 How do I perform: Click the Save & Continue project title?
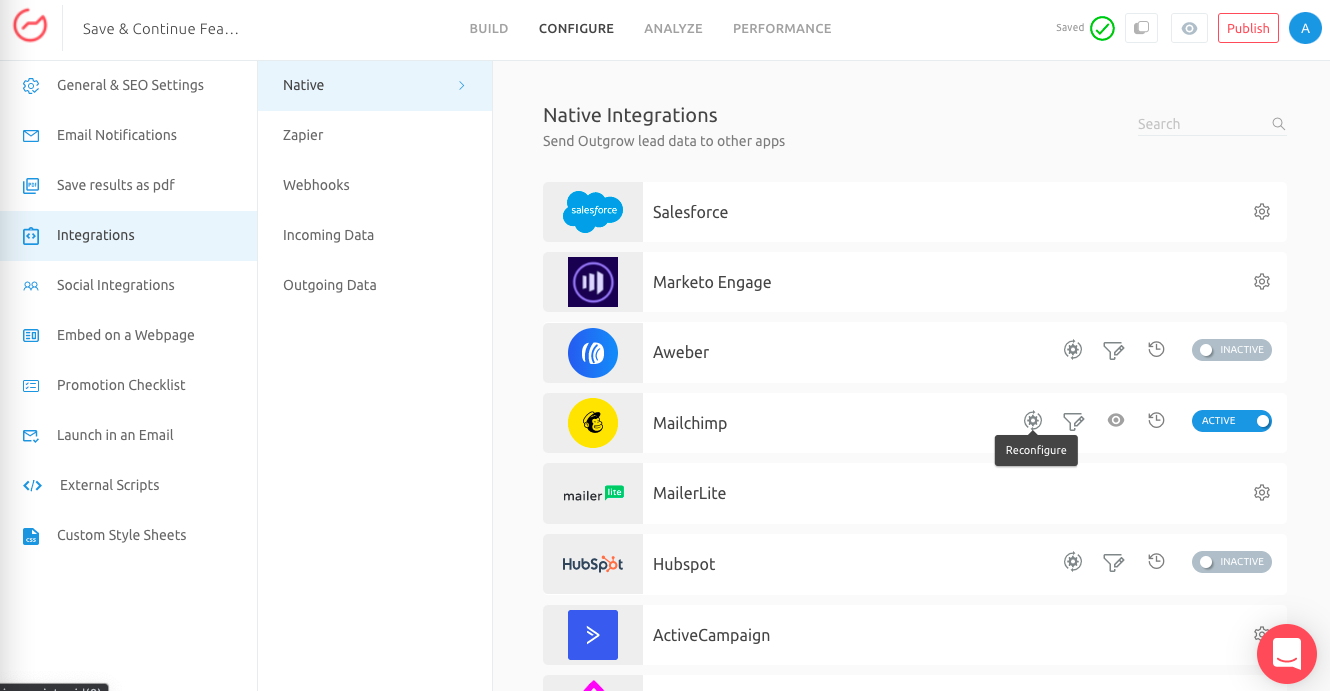pos(161,29)
